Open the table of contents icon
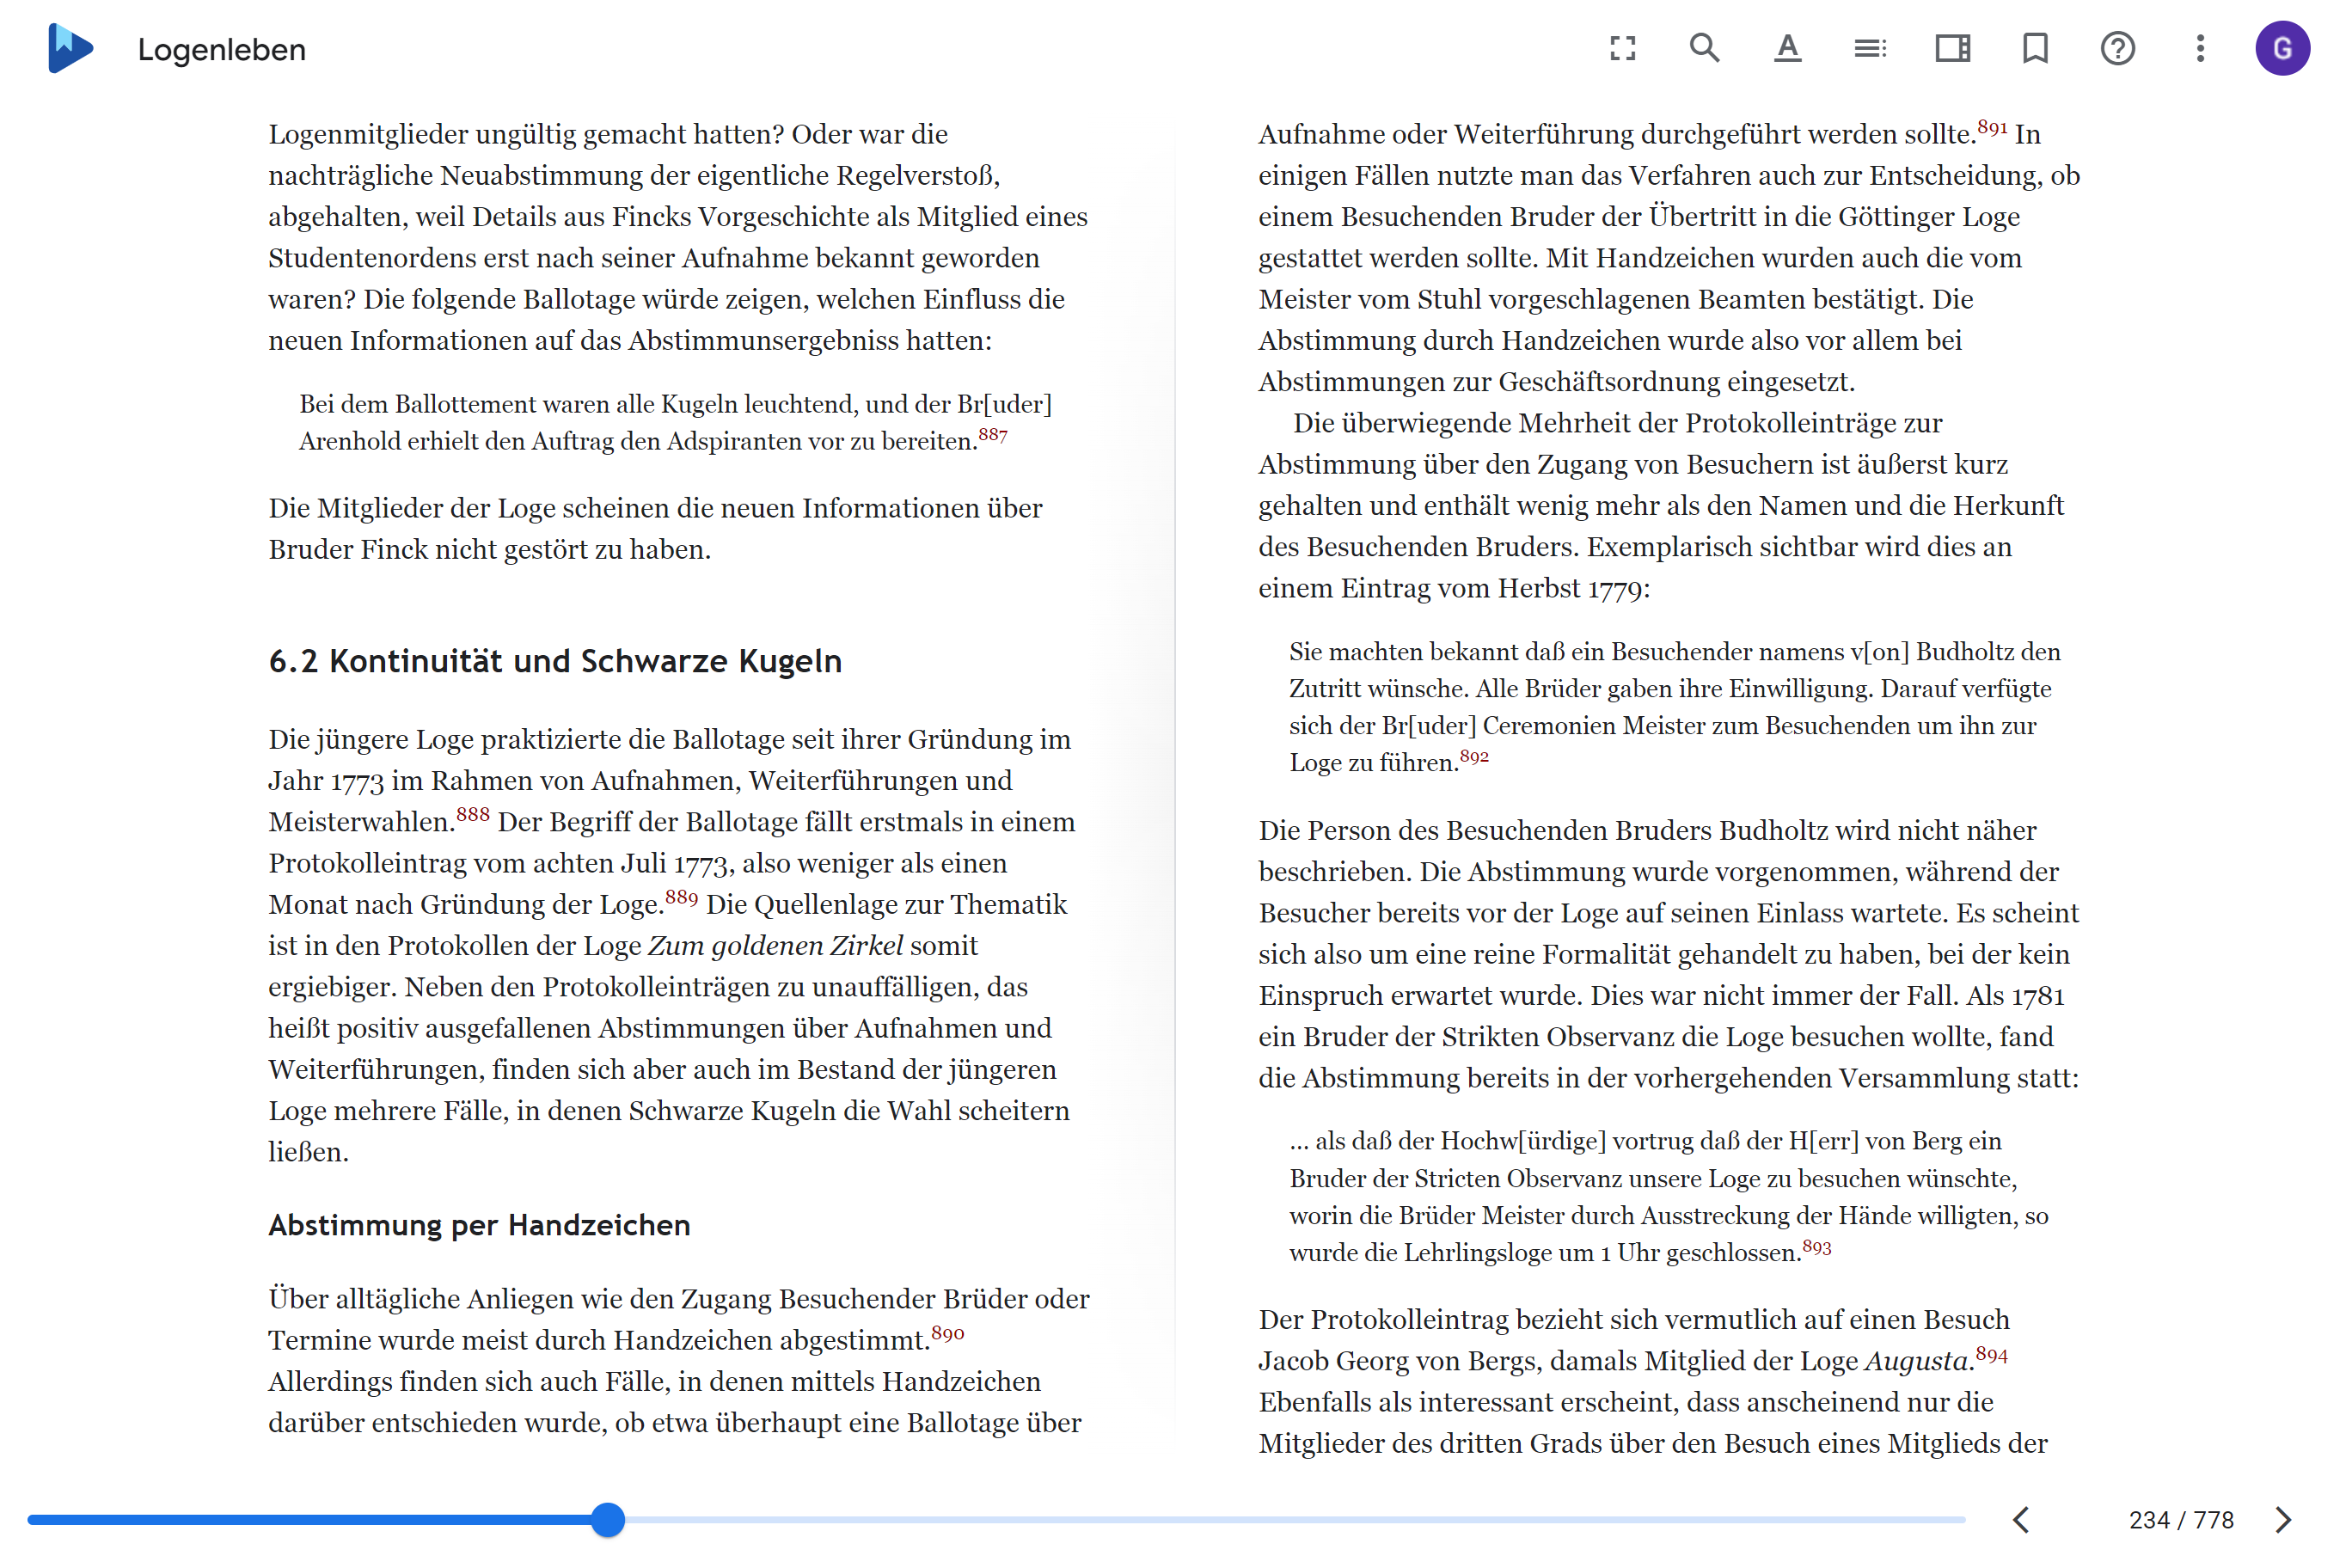This screenshot has height=1568, width=2352. [x=1870, y=48]
